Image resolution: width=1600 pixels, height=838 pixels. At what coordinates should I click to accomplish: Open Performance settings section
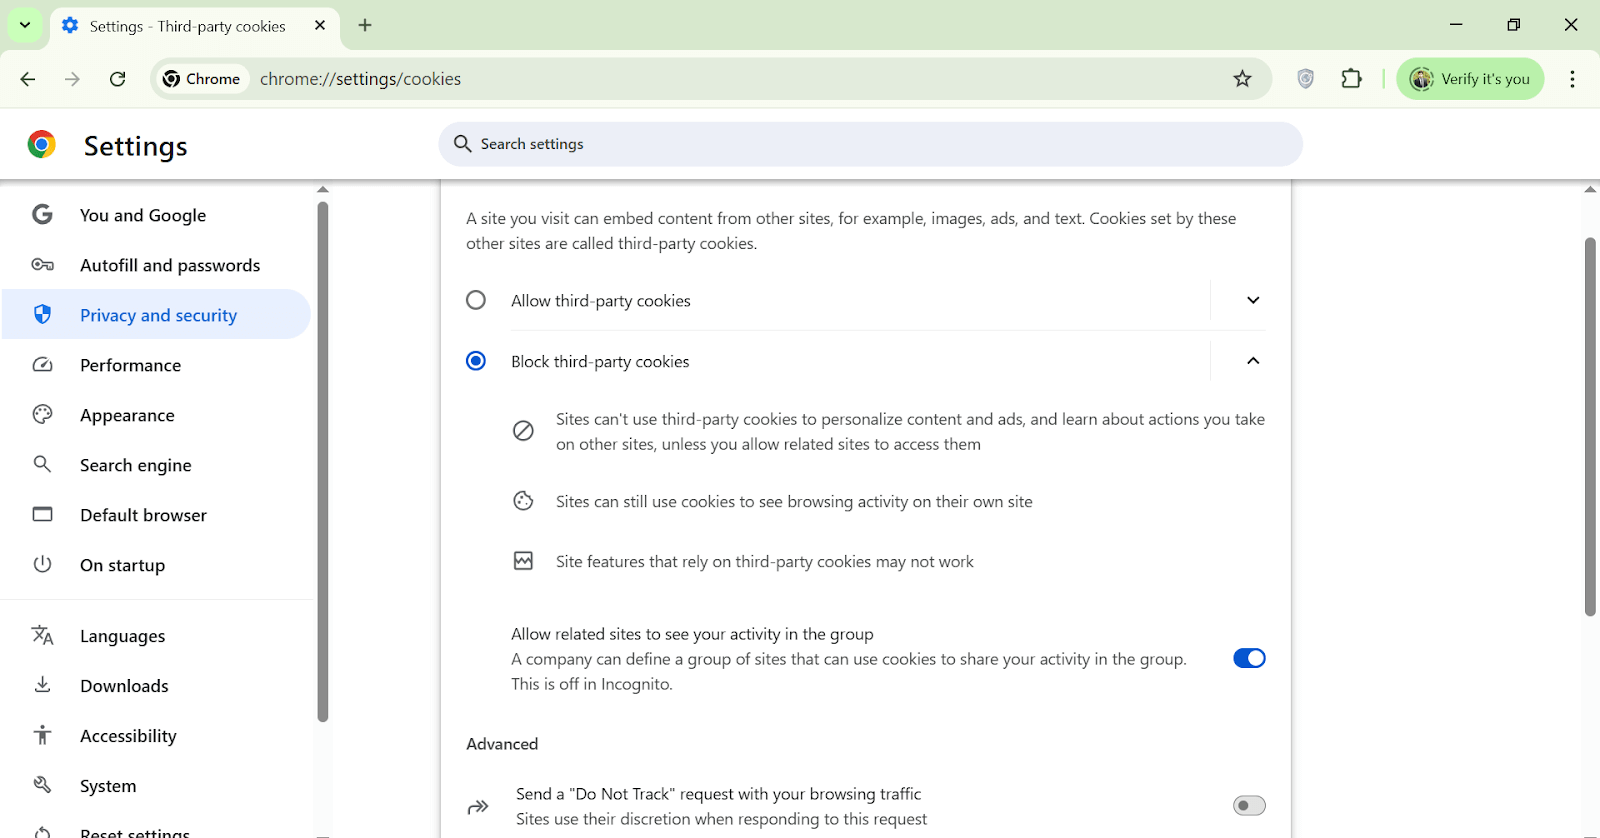coord(130,365)
